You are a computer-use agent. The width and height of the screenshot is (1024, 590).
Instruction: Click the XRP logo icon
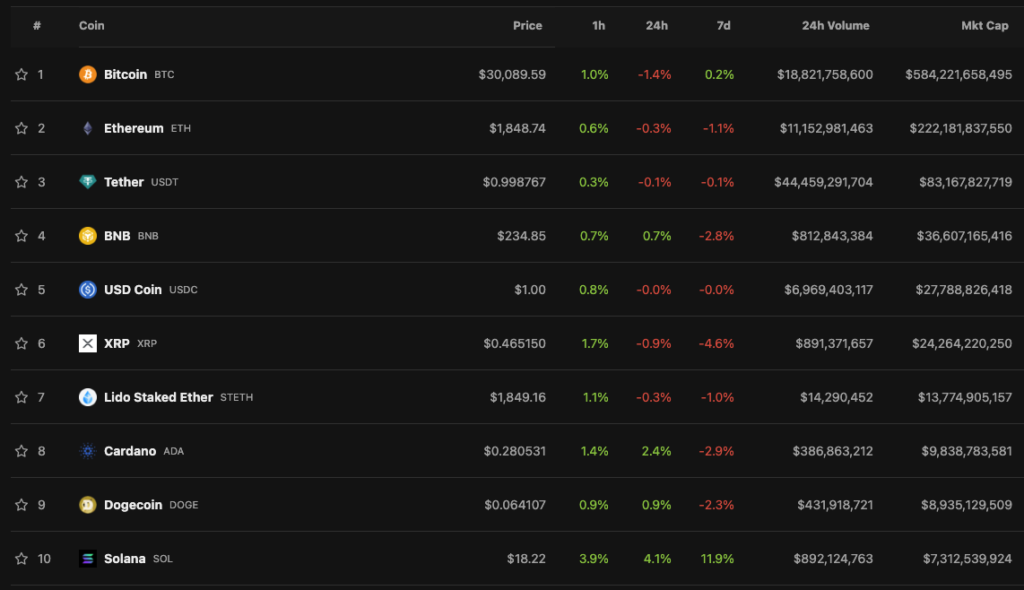pyautogui.click(x=88, y=344)
